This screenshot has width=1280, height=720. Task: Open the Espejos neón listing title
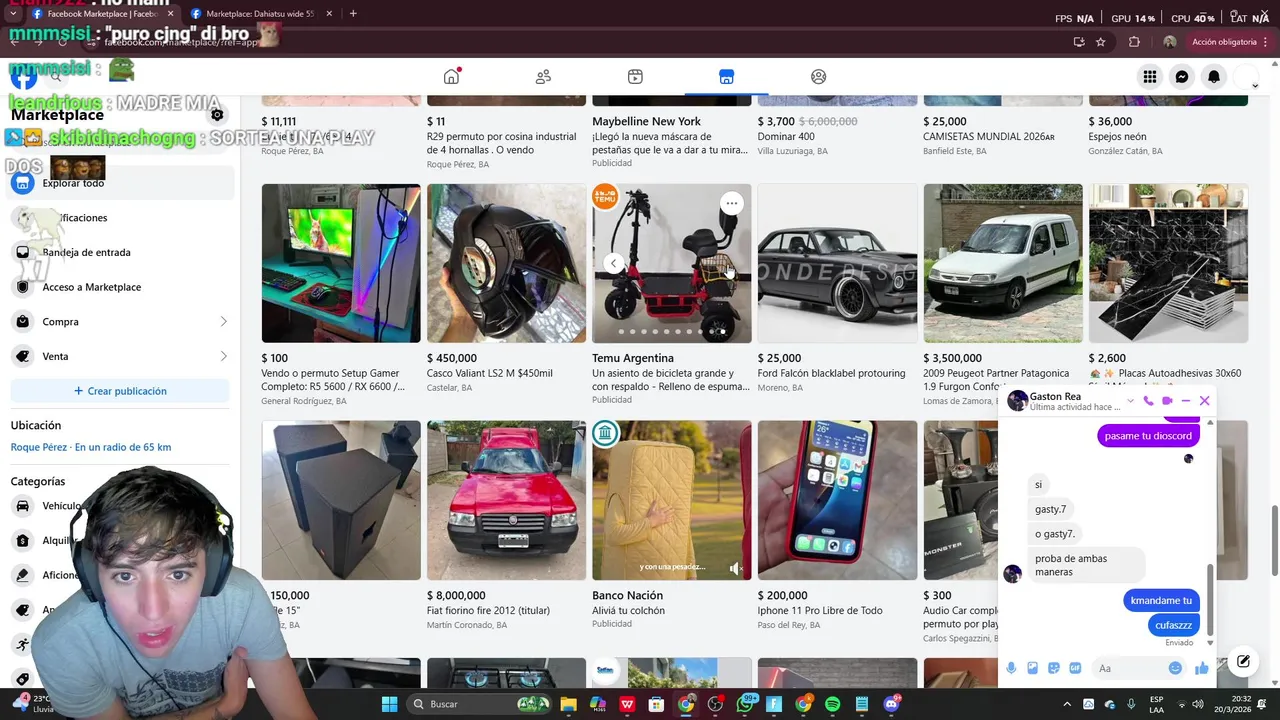click(x=1117, y=137)
